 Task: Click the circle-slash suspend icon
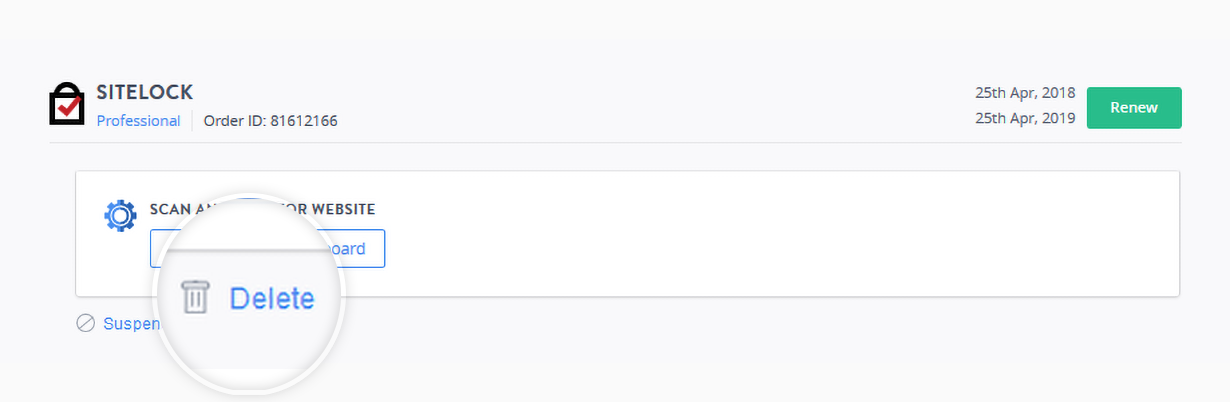click(86, 323)
